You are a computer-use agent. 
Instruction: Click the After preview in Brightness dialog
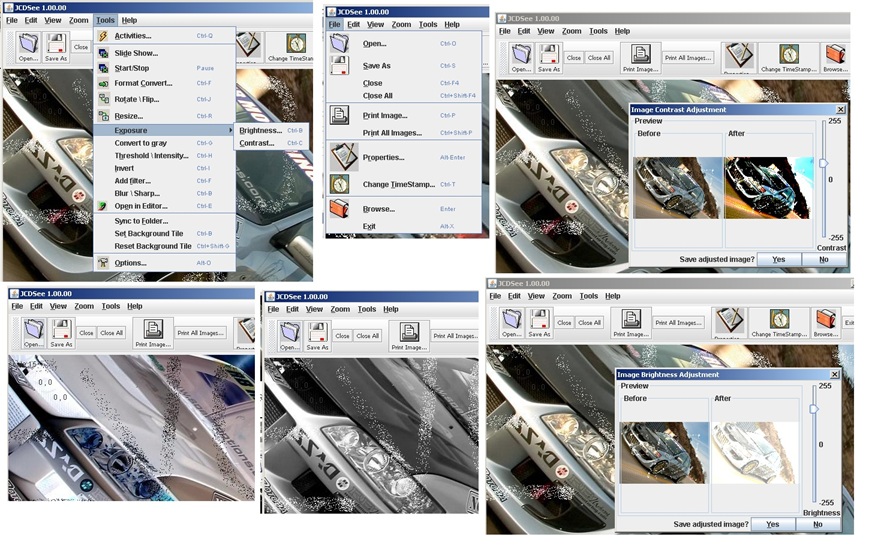pos(755,453)
